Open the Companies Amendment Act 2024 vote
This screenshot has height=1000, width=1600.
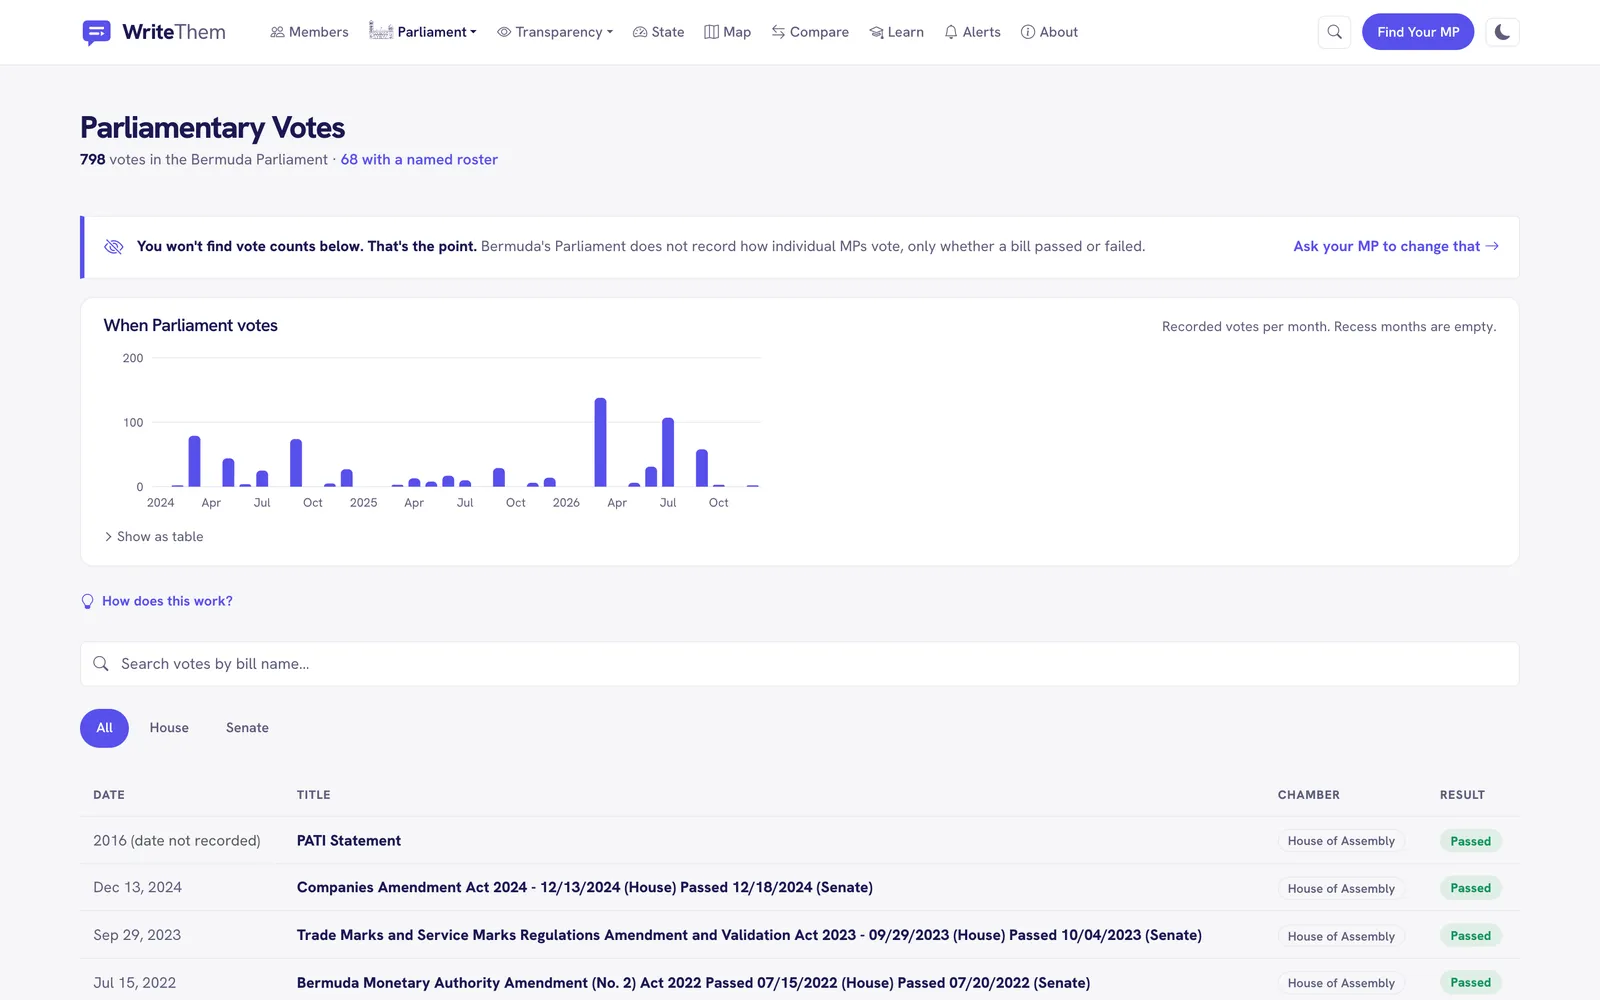(x=585, y=888)
